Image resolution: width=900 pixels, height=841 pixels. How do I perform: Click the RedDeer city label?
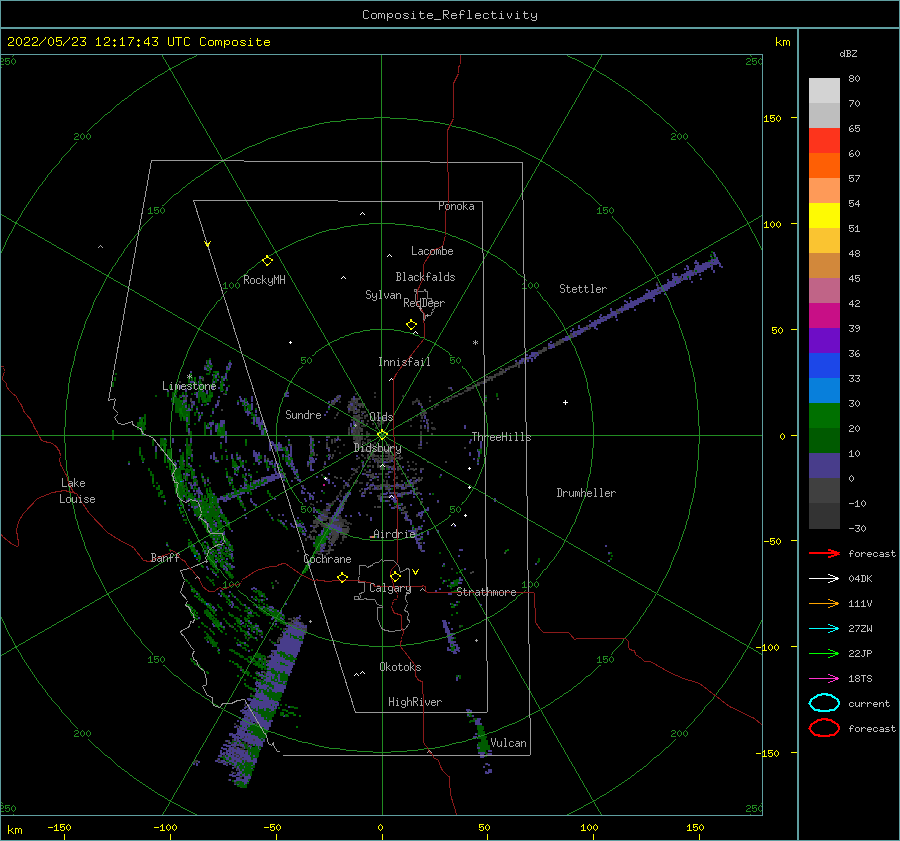(424, 303)
